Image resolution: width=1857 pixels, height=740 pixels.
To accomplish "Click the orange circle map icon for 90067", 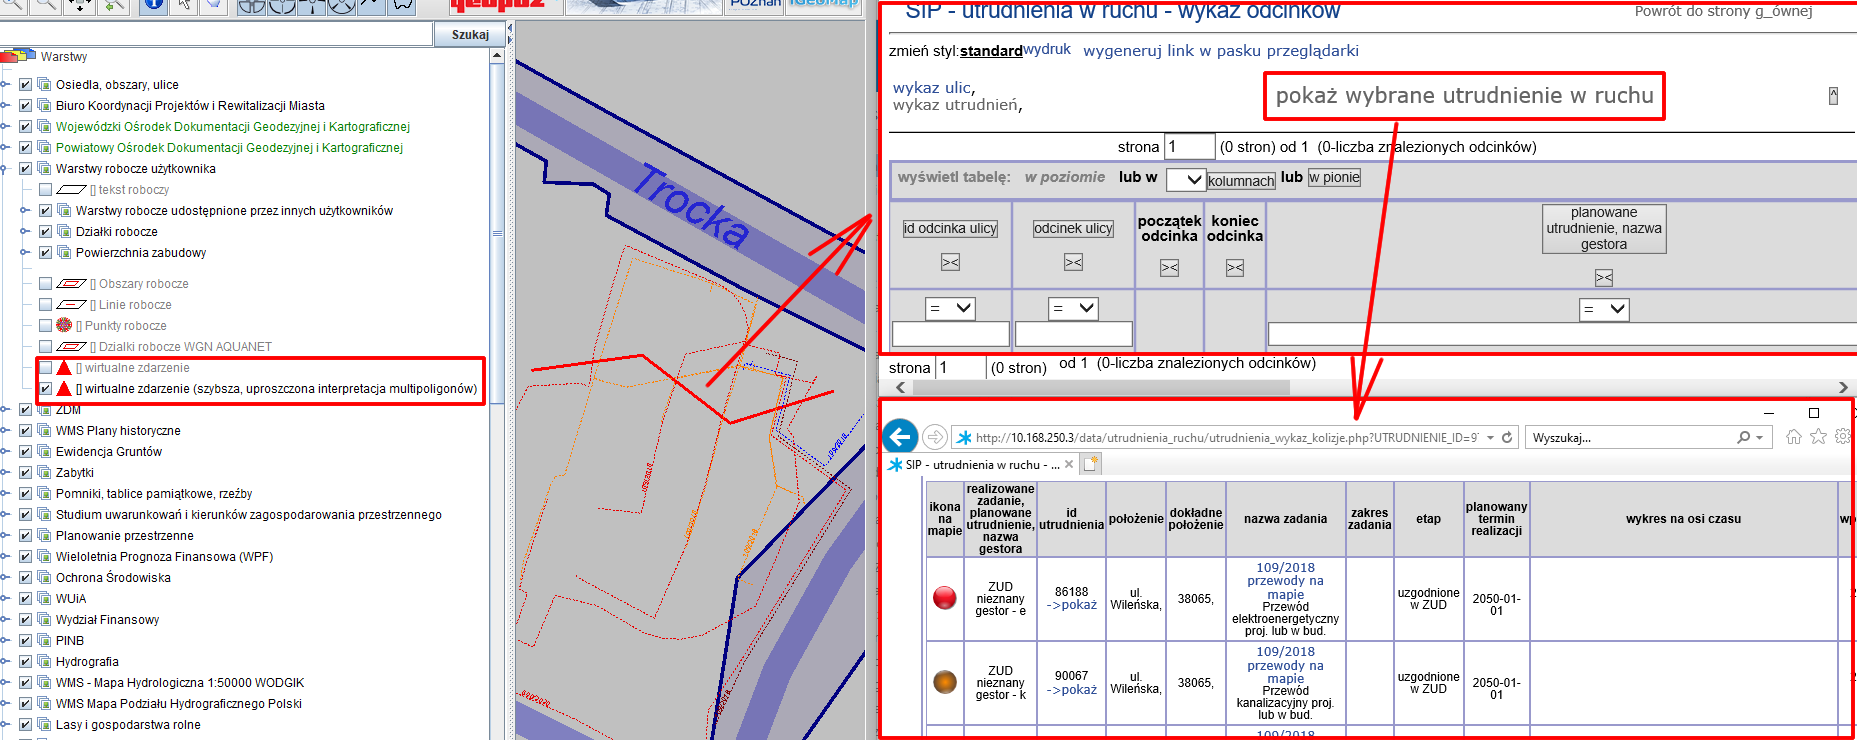I will tap(944, 682).
